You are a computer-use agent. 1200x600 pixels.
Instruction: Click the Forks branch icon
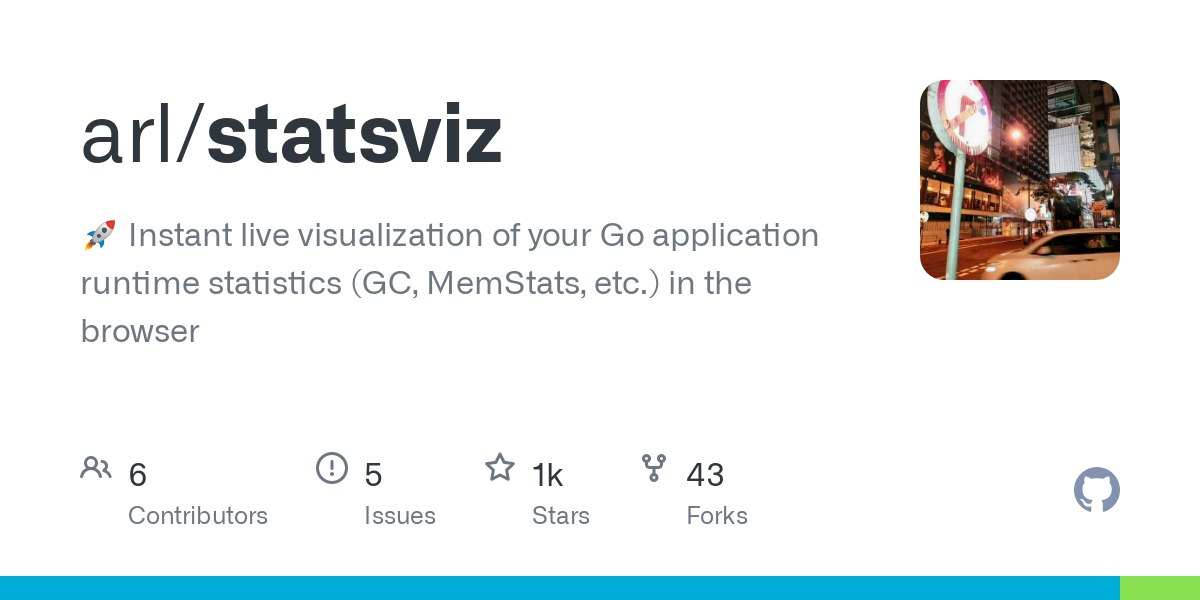pyautogui.click(x=654, y=467)
